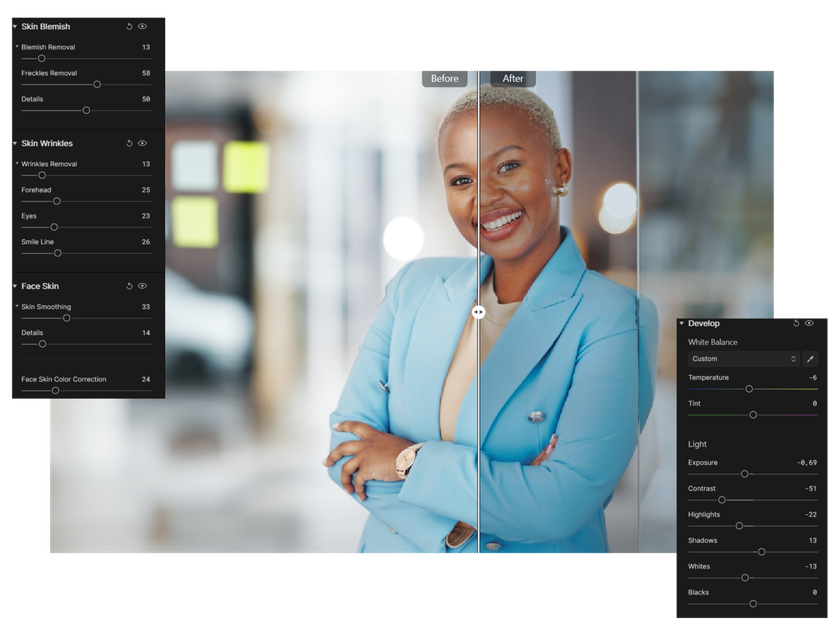Click the Skin Wrinkles panel header
The height and width of the screenshot is (624, 840).
[48, 143]
